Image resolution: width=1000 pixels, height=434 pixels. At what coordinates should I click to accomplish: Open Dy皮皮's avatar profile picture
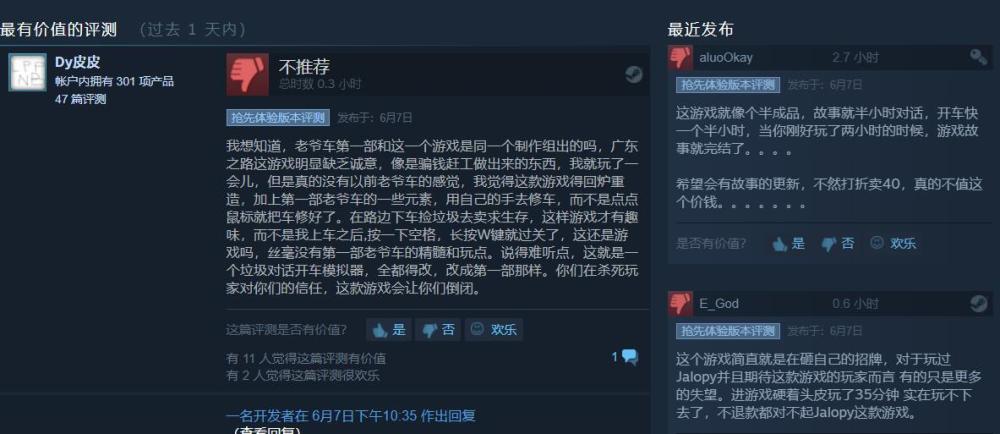(x=27, y=72)
